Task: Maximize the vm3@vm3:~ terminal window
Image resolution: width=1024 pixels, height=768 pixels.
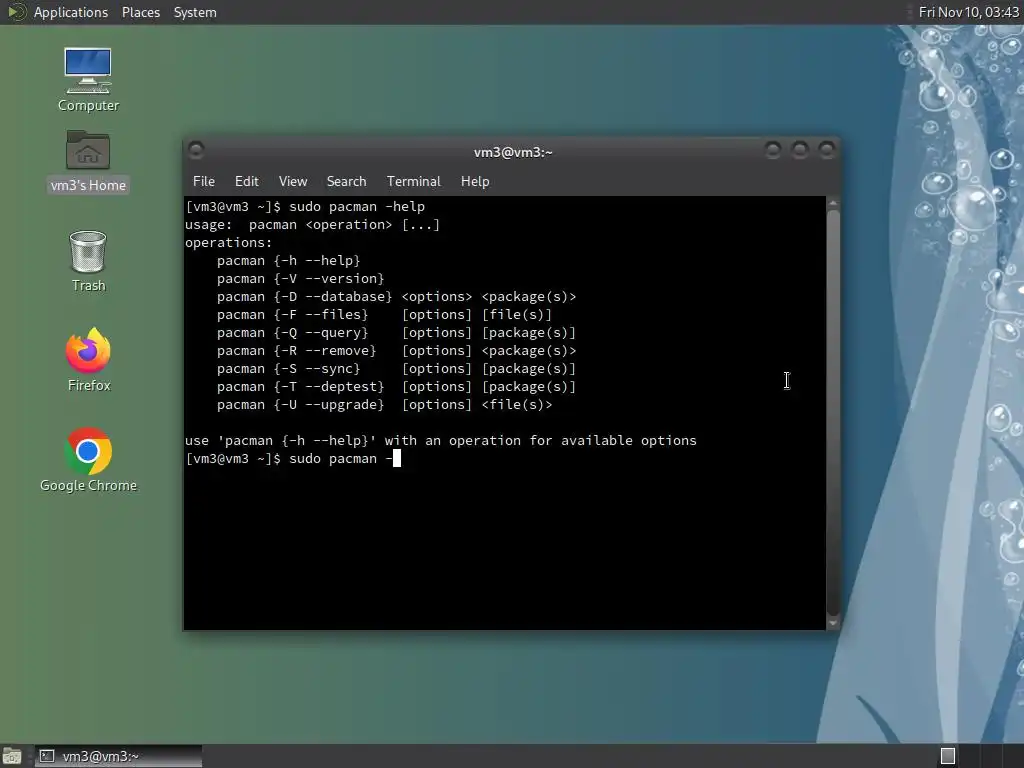Action: tap(800, 151)
